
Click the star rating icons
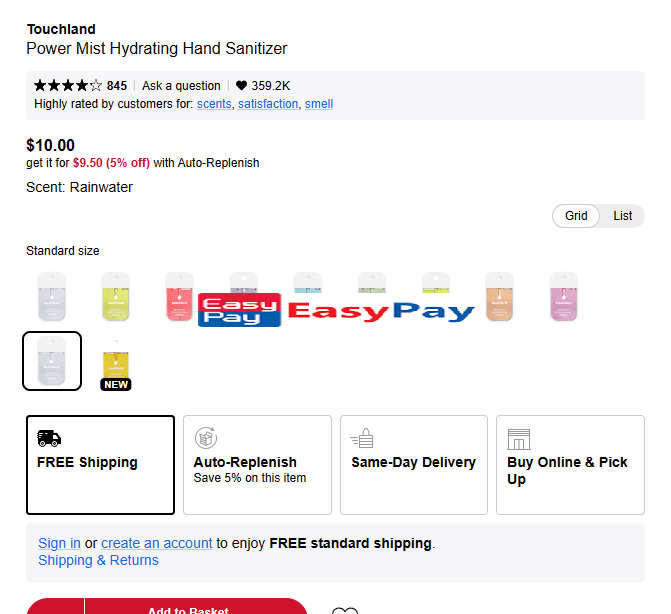68,86
